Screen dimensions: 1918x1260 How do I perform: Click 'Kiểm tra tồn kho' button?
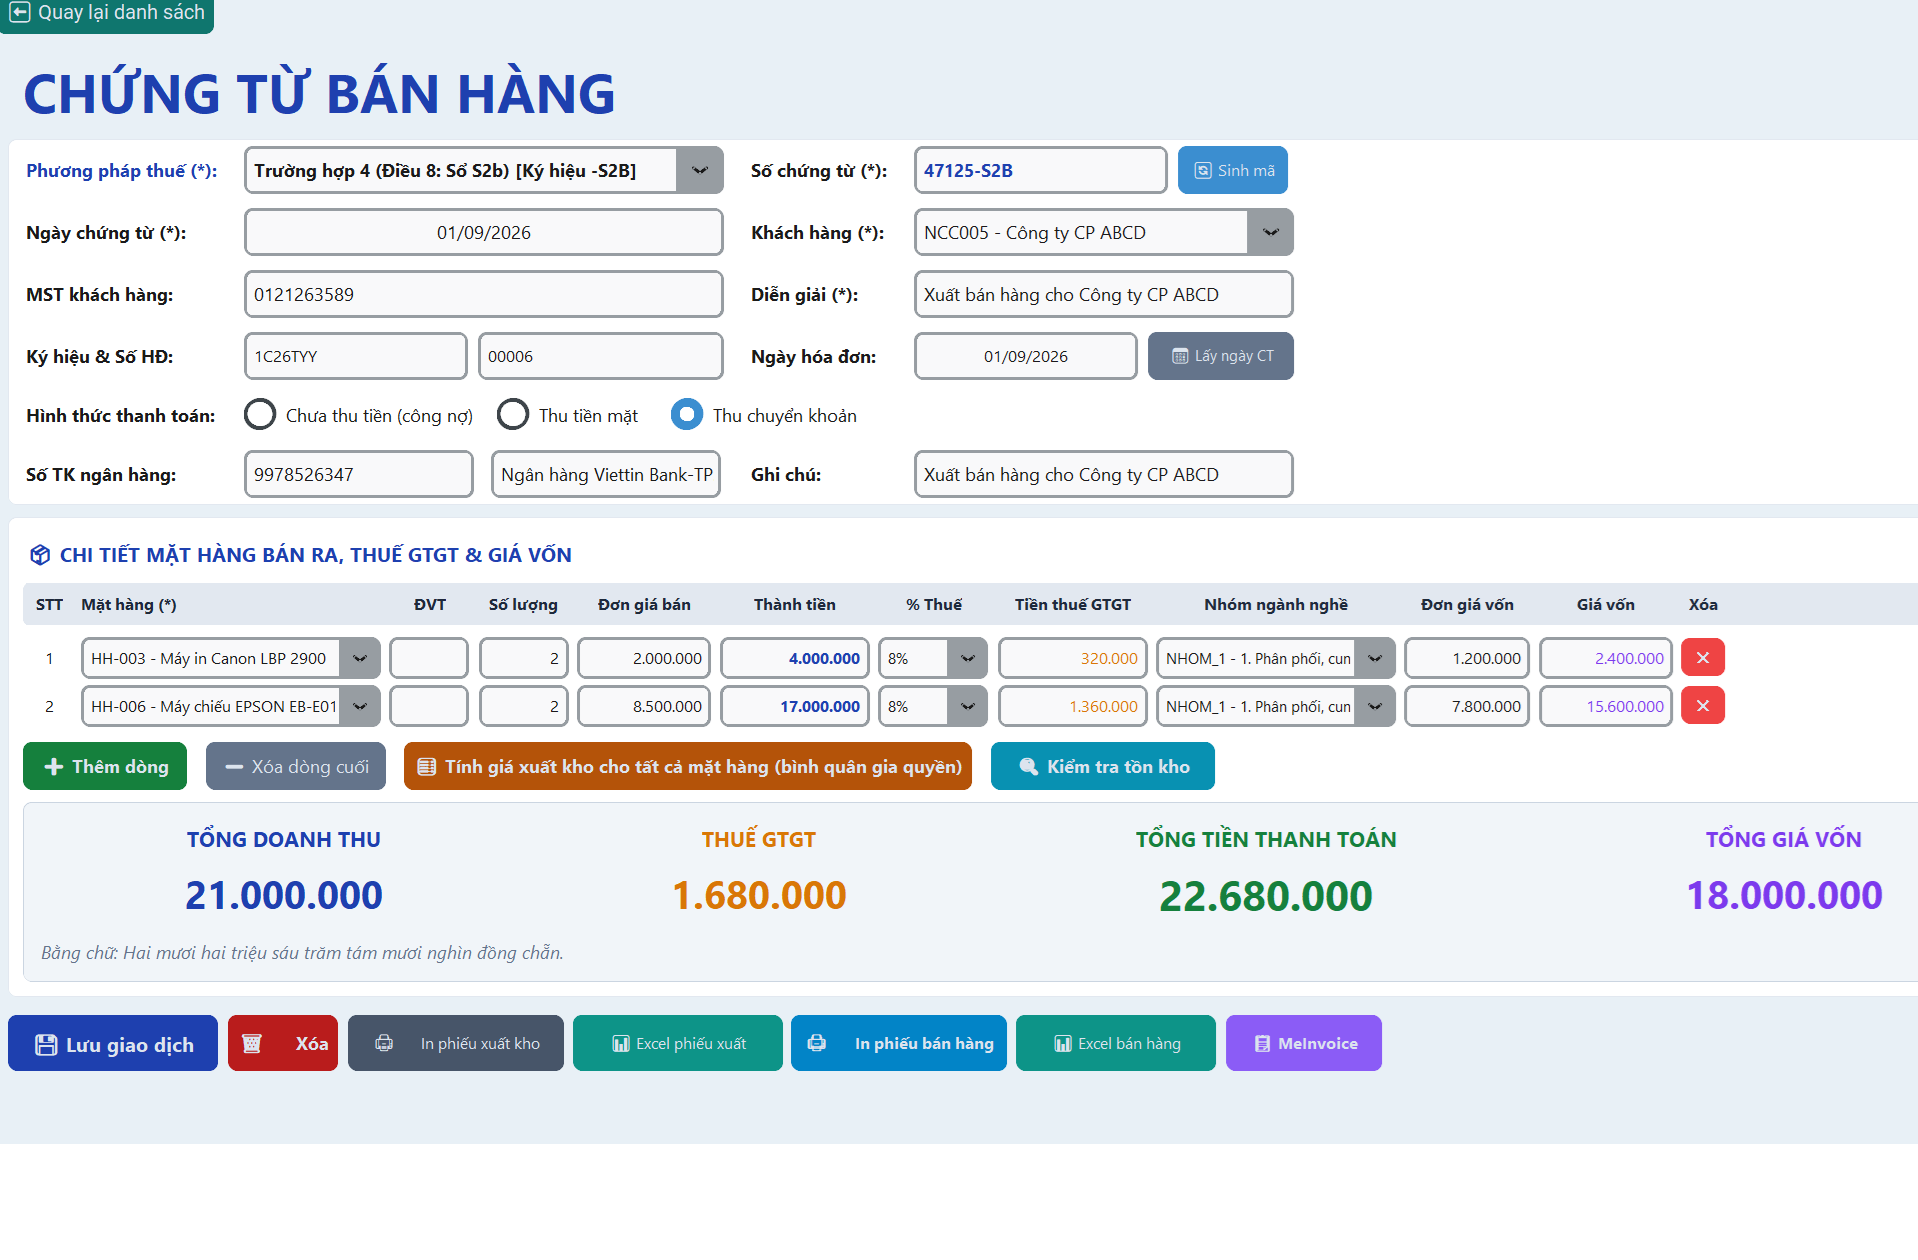(1103, 766)
